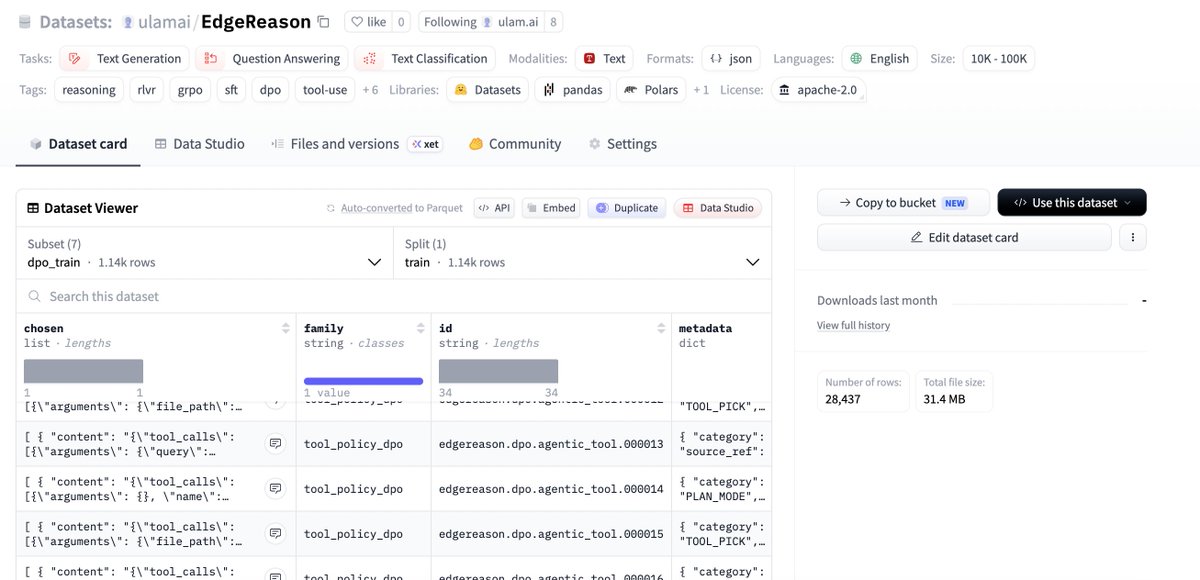
Task: Select the Text modality tag
Action: click(x=604, y=59)
